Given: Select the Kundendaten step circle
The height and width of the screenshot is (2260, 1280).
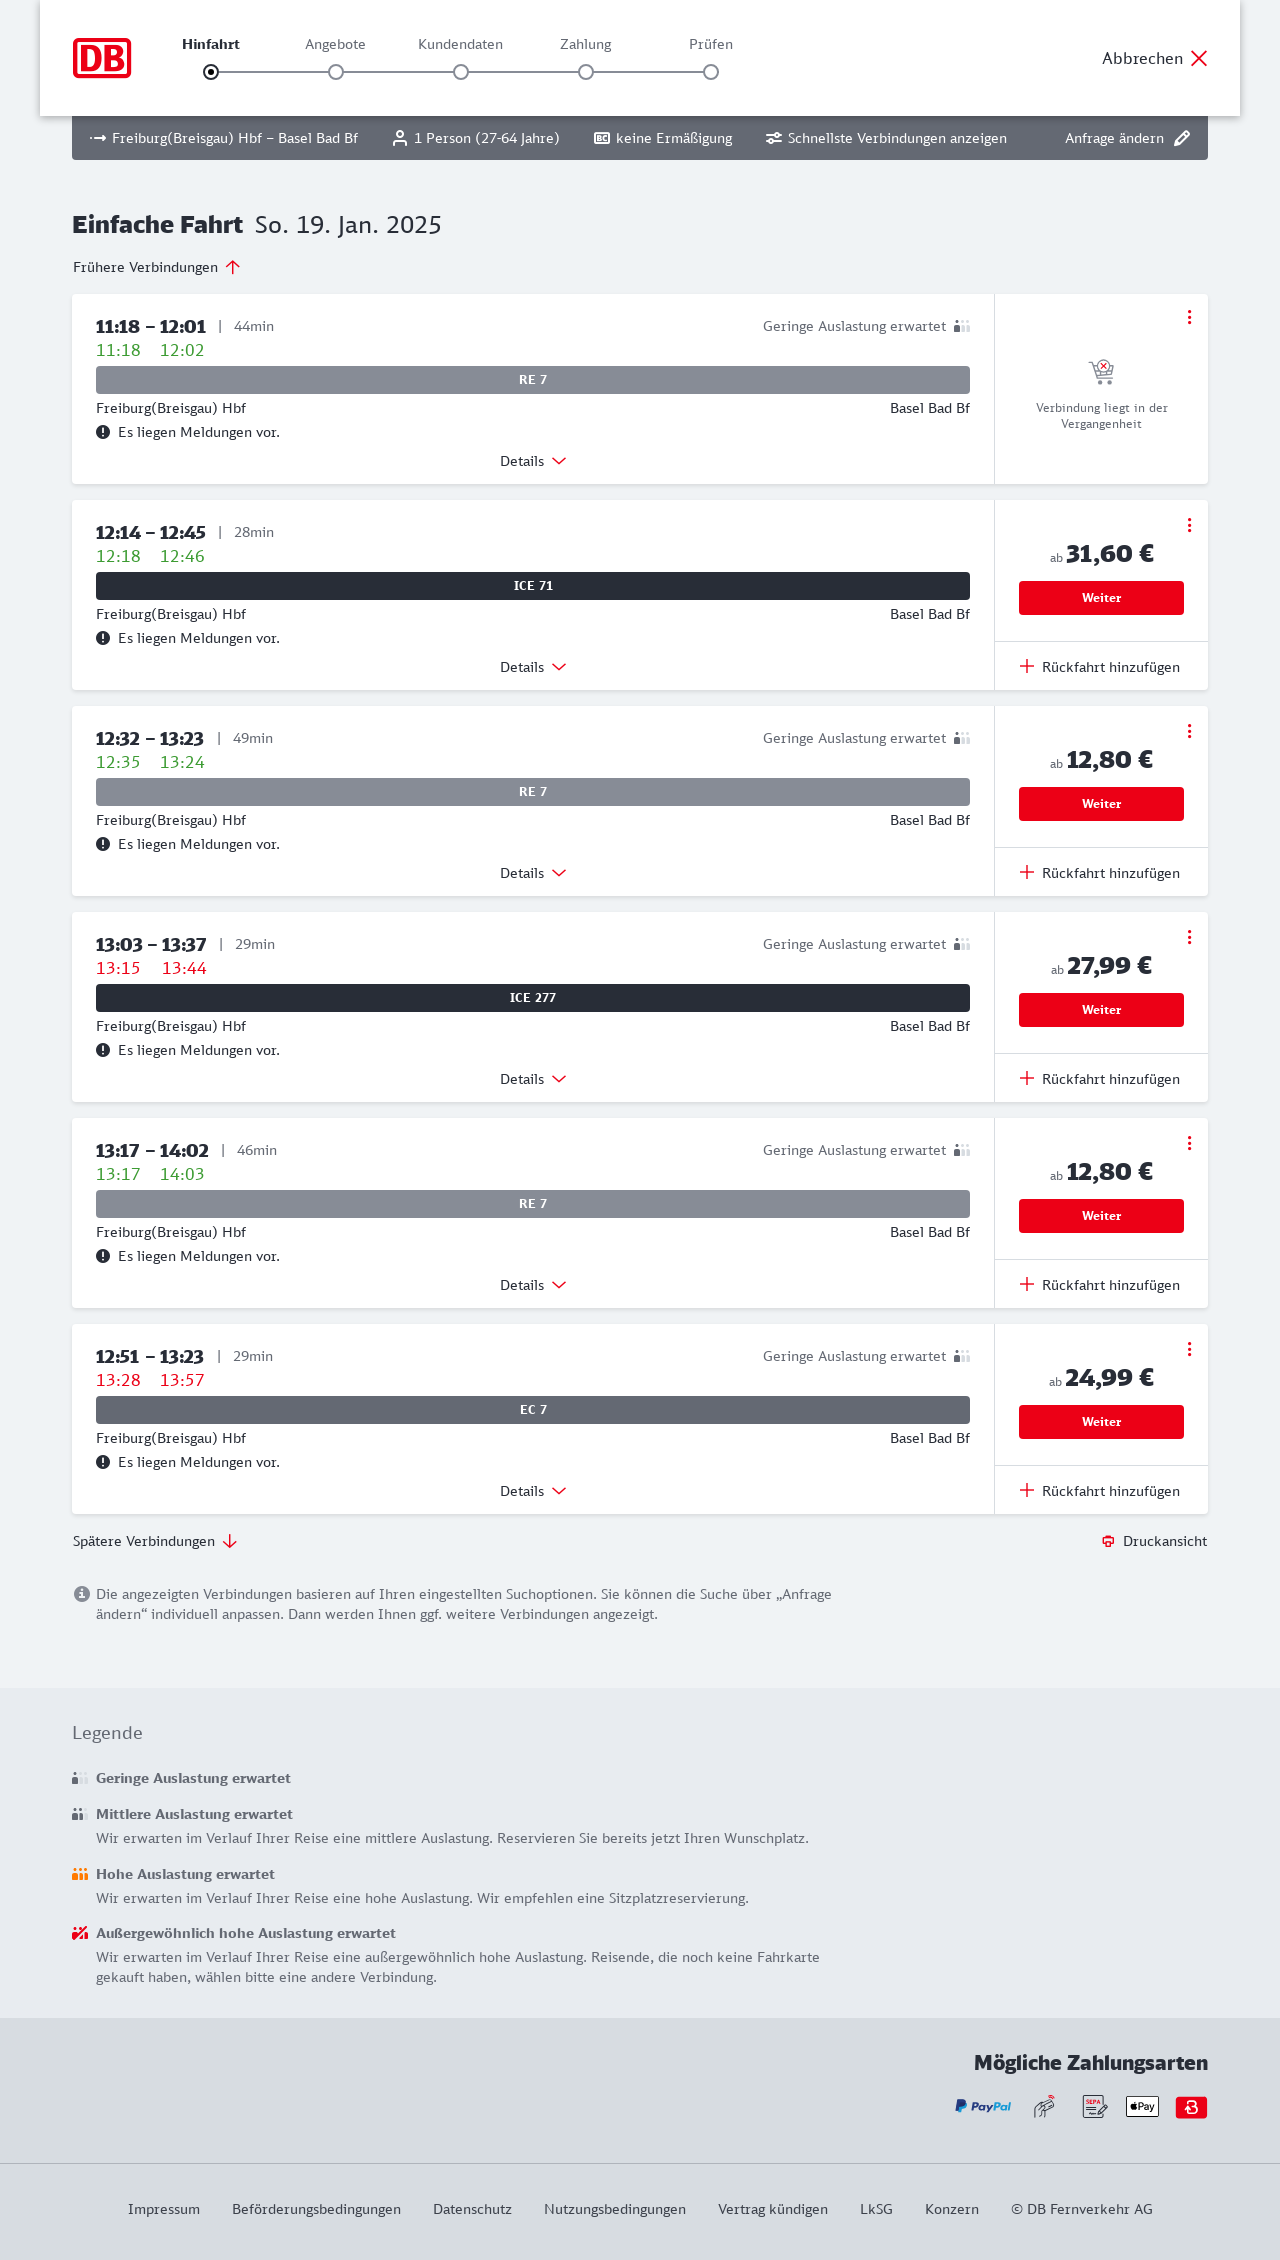Looking at the screenshot, I should pos(461,72).
